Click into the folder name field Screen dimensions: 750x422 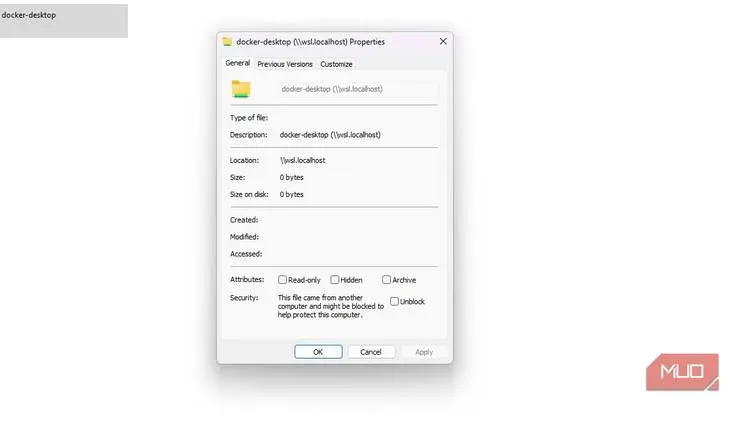358,89
